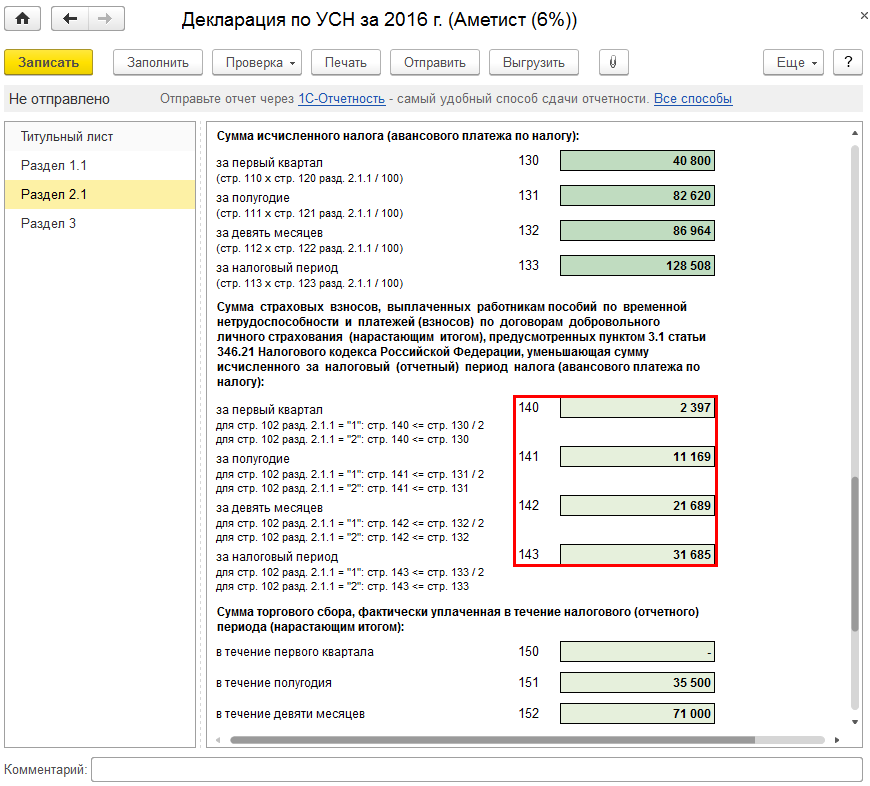This screenshot has height=786, width=870.
Task: Navigate back with the left arrow
Action: pos(69,19)
